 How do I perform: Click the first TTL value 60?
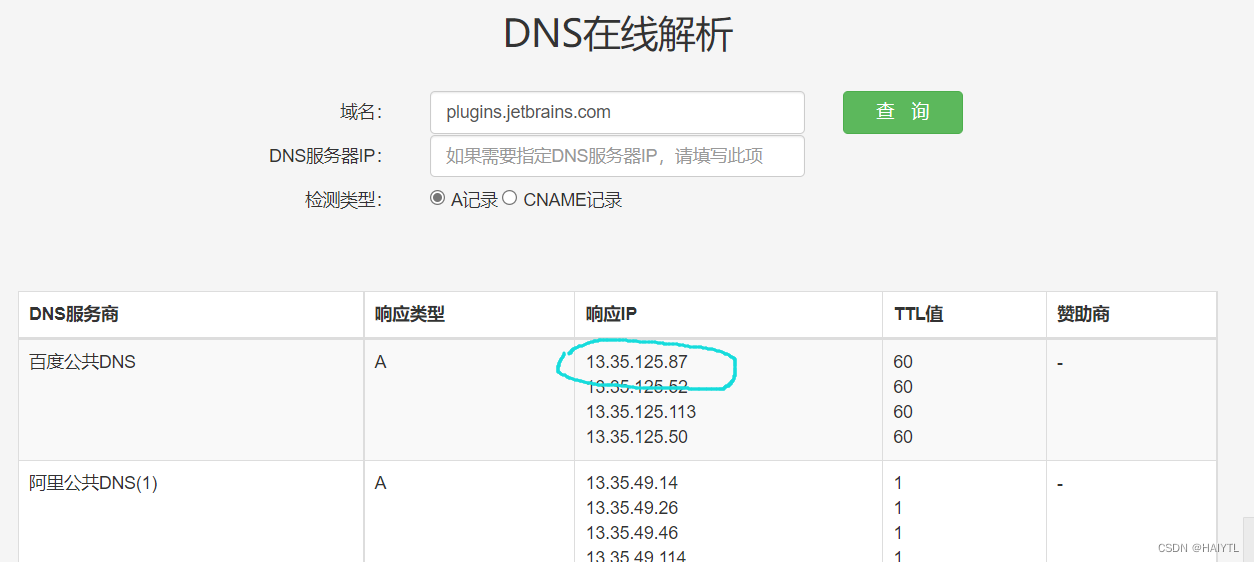pos(903,362)
